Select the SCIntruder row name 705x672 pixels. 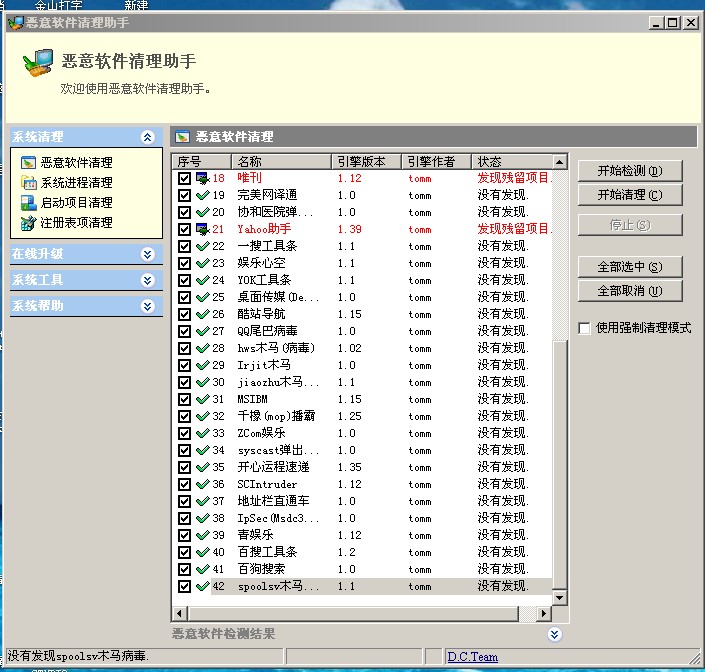pyautogui.click(x=267, y=484)
